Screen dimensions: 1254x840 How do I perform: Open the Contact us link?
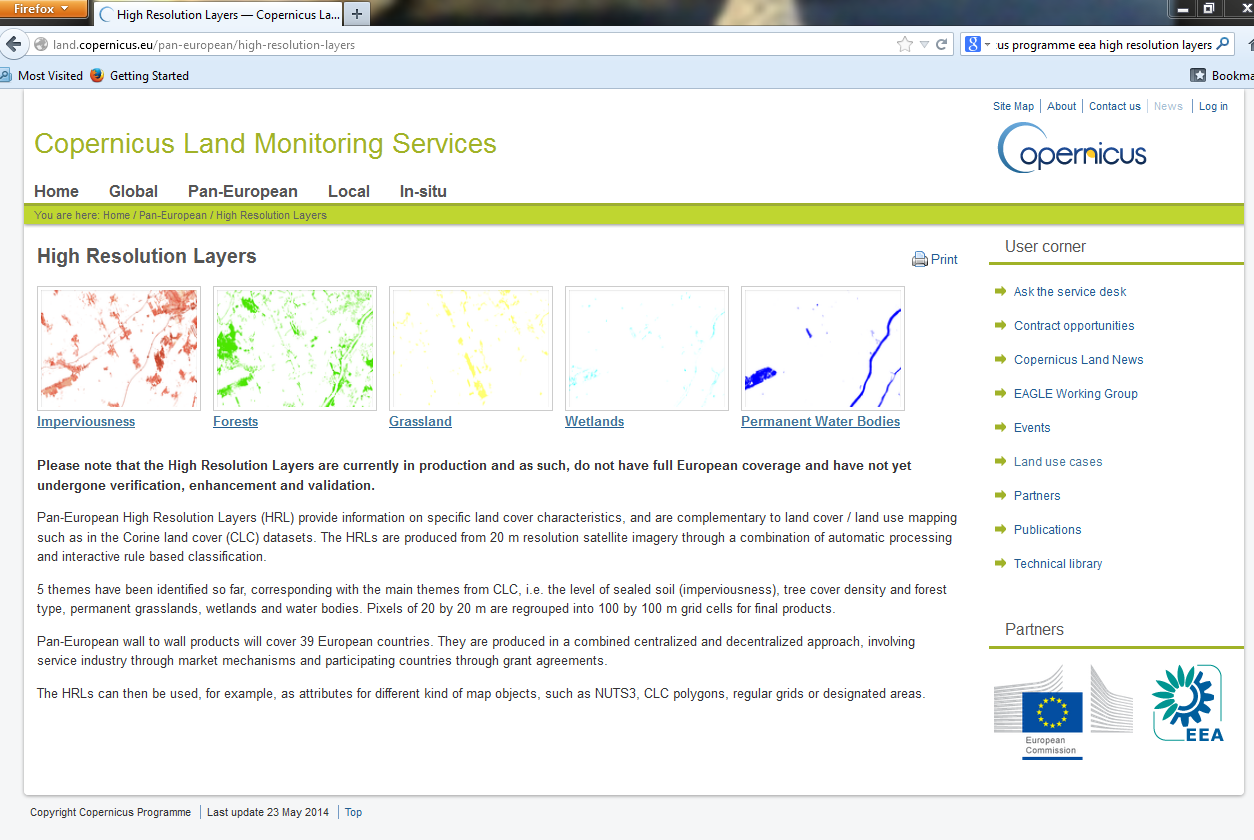pyautogui.click(x=1115, y=106)
